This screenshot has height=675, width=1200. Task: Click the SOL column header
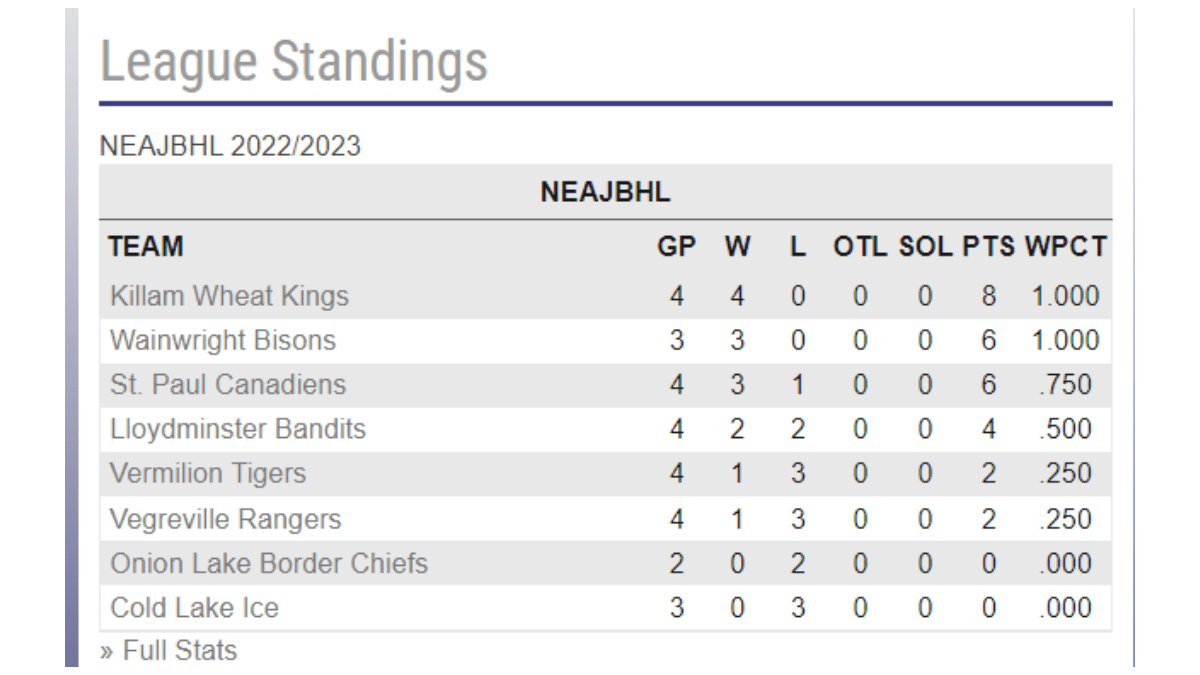coord(925,246)
